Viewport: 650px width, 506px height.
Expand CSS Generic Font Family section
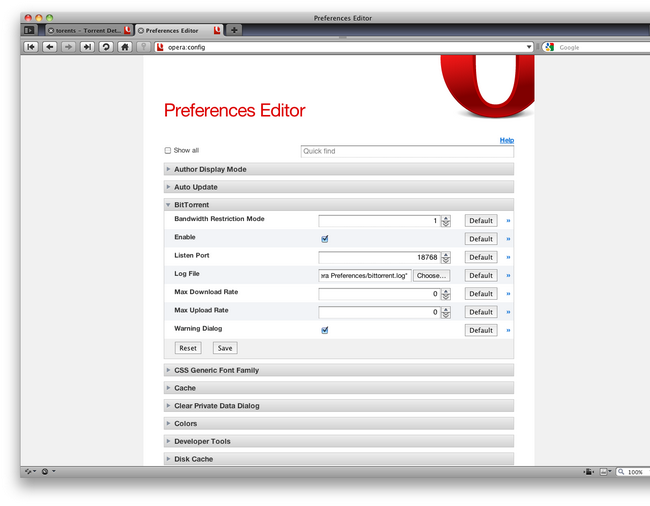tap(339, 370)
